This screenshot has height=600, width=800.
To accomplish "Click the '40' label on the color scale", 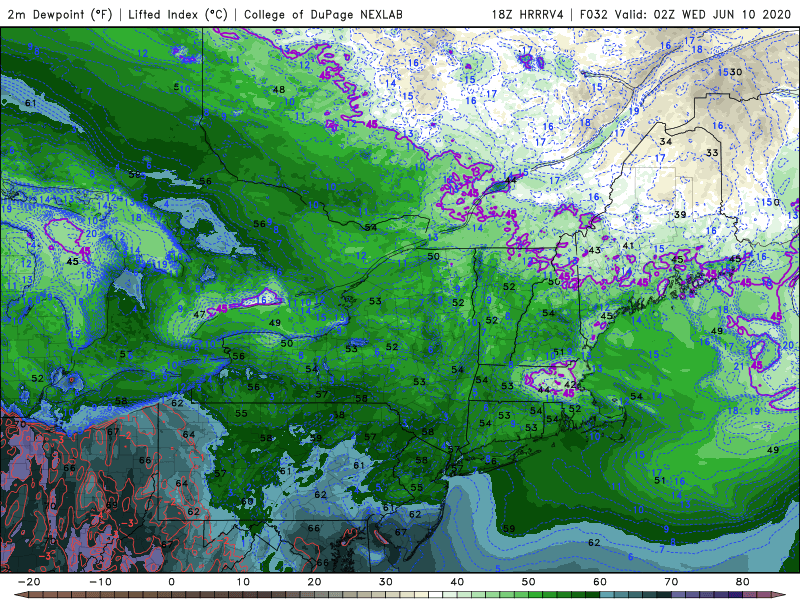I will (x=457, y=582).
